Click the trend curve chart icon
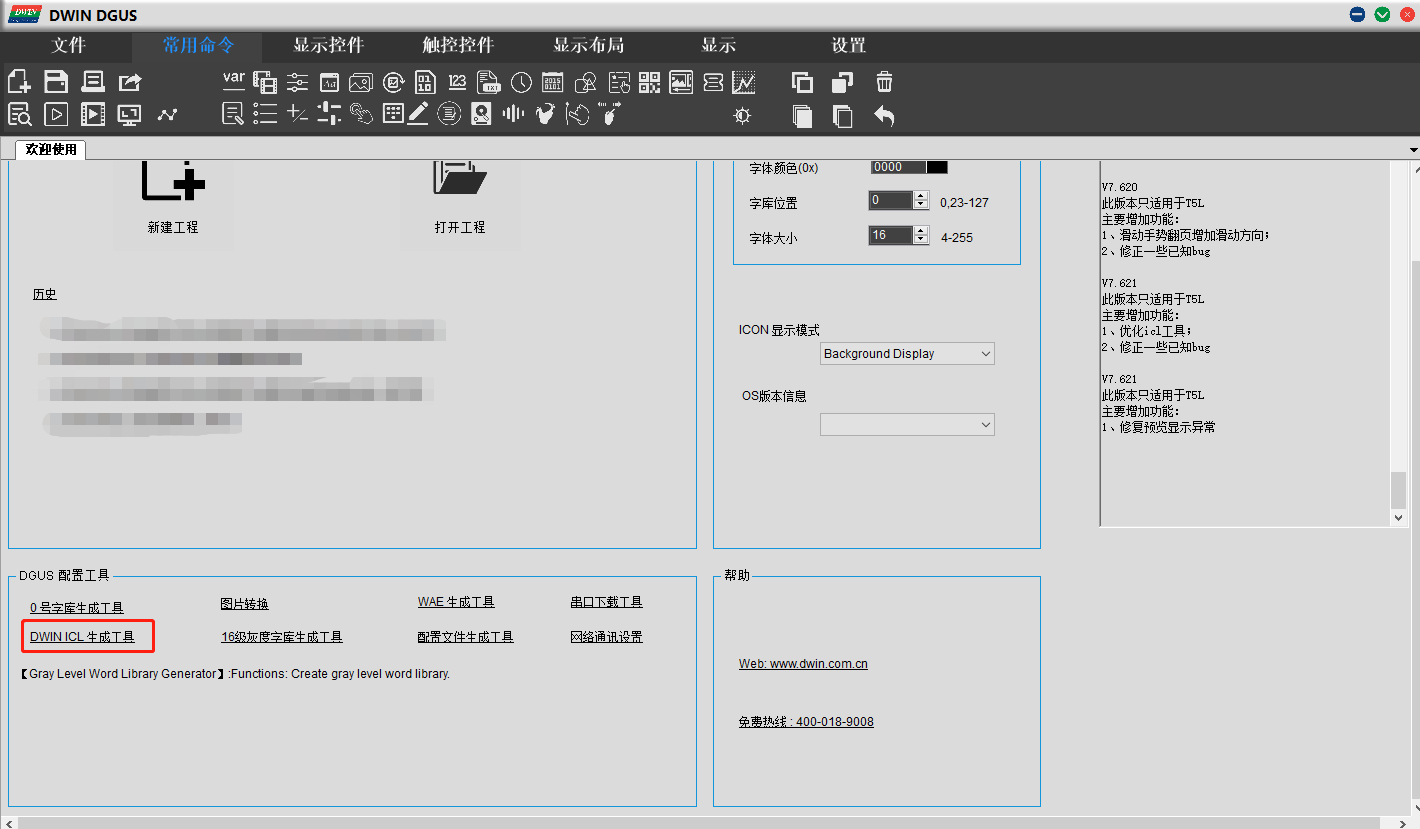The width and height of the screenshot is (1420, 829). coord(744,82)
